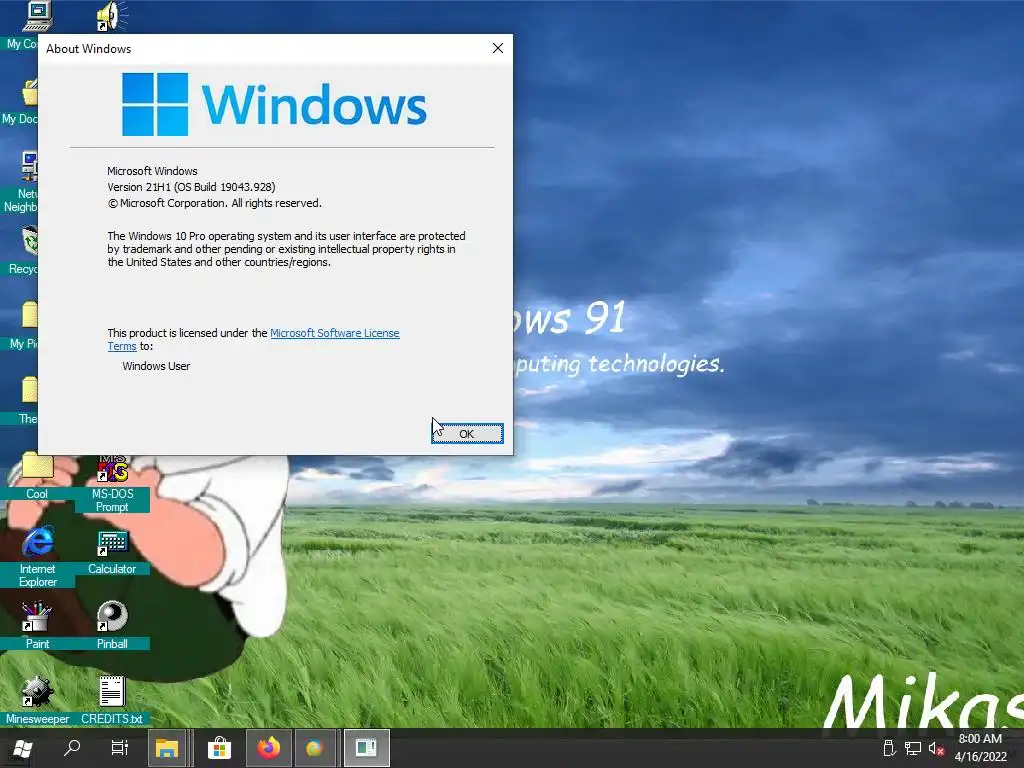Open the Microsoft Software License Terms link
Screen dimensions: 1024x768
pyautogui.click(x=253, y=340)
